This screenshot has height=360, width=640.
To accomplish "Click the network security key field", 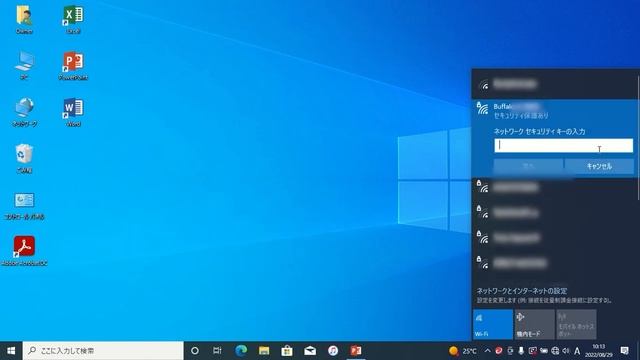I will coord(564,146).
